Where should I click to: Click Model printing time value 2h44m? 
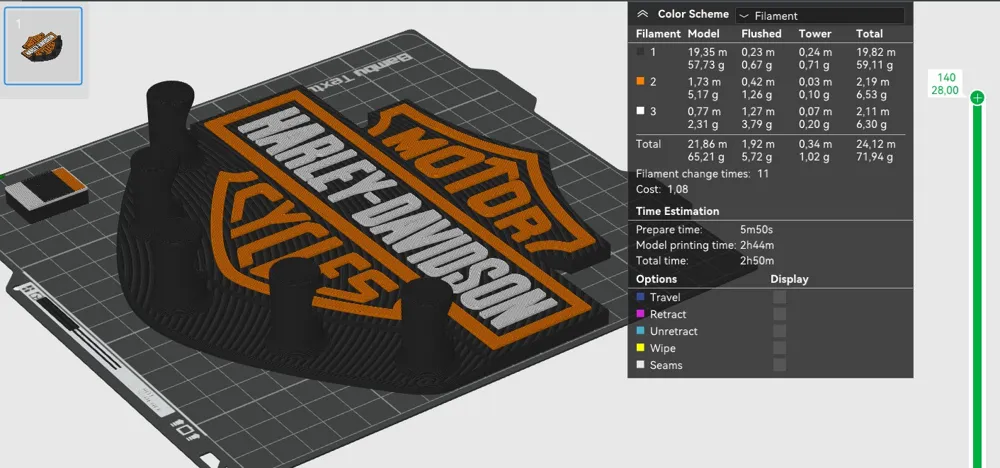click(x=757, y=245)
